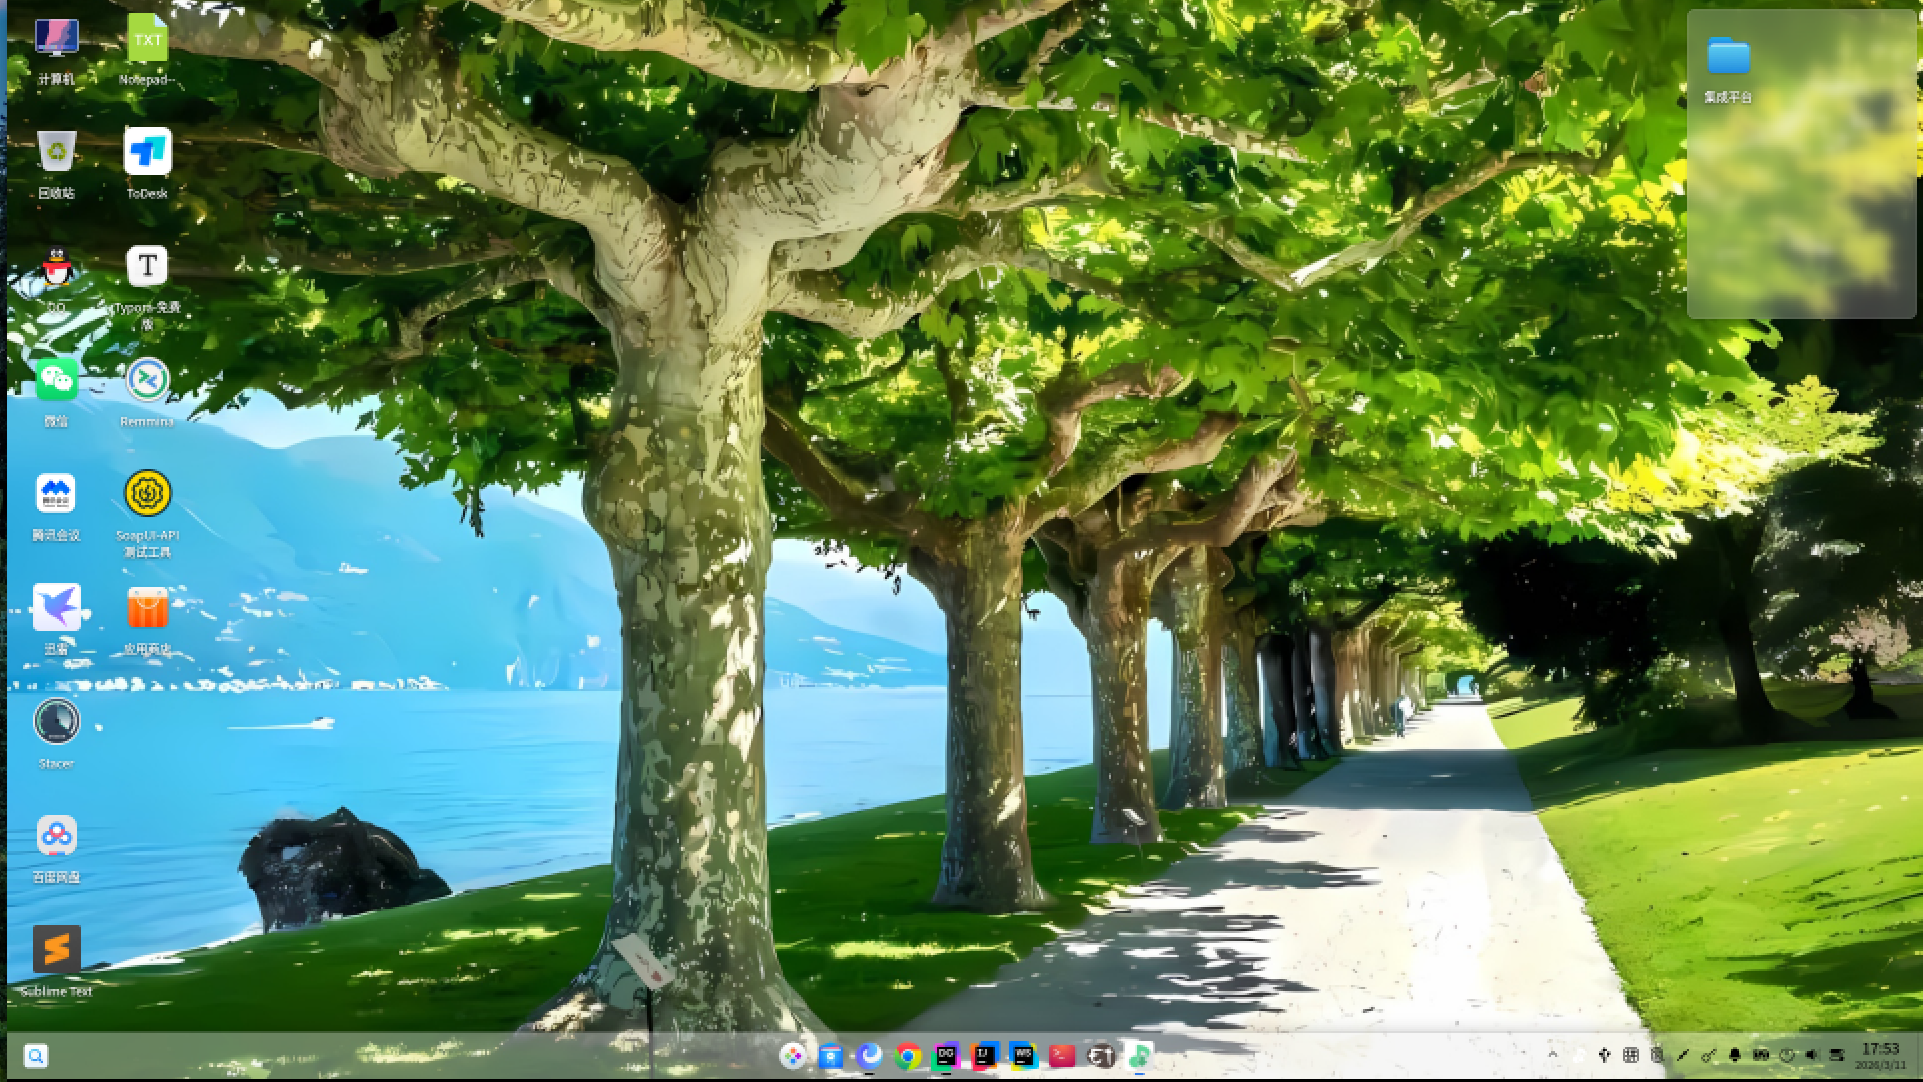Open IntelliJ IDEA from the dock
Image resolution: width=1923 pixels, height=1082 pixels.
[x=984, y=1056]
